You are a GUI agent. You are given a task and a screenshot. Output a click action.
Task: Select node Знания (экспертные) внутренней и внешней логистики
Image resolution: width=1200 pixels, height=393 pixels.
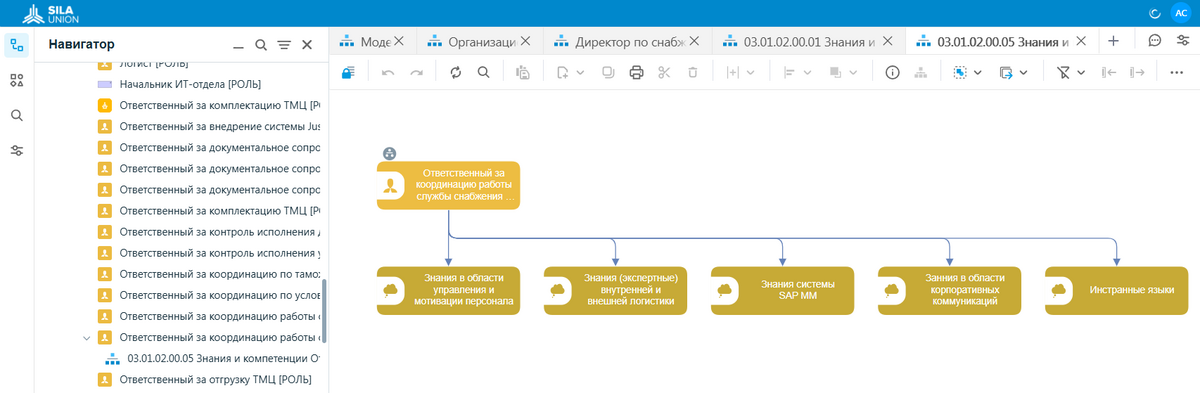click(x=616, y=290)
